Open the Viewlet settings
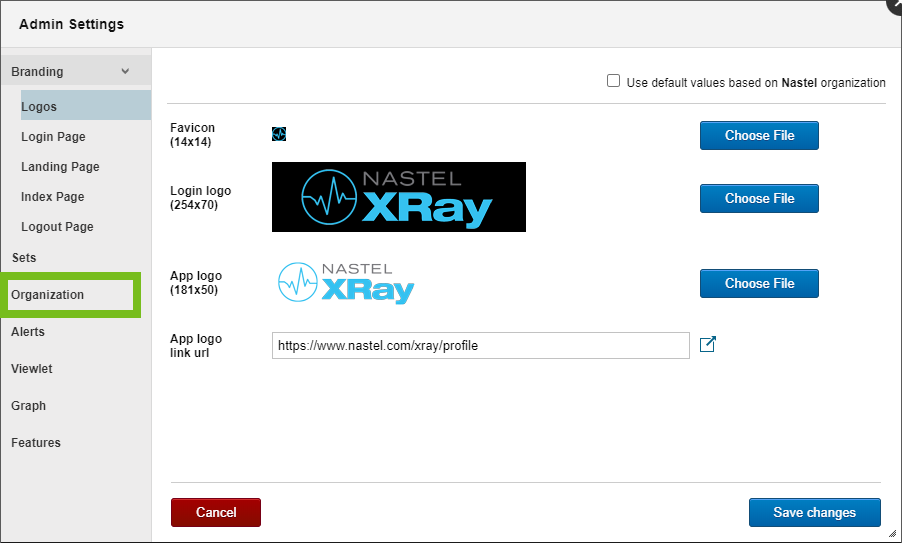Image resolution: width=902 pixels, height=543 pixels. pos(32,369)
